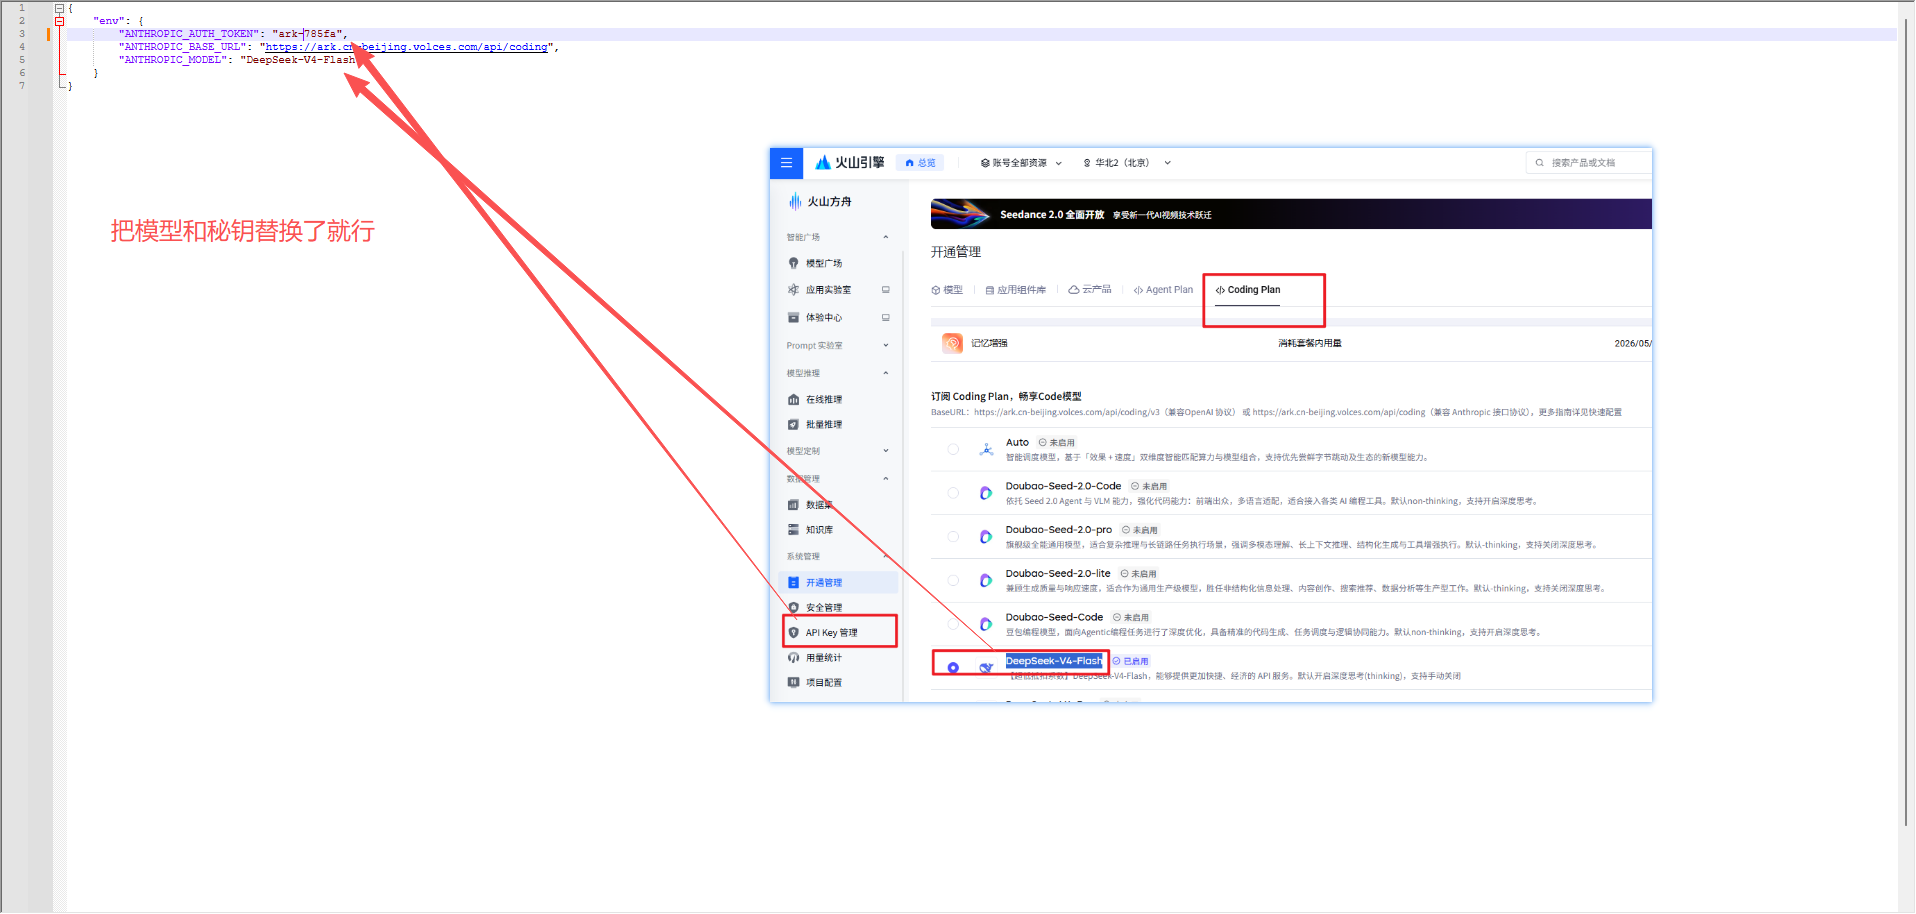The image size is (1916, 914).
Task: Click the DeepSeek-V4-Flash whale icon
Action: coord(986,668)
